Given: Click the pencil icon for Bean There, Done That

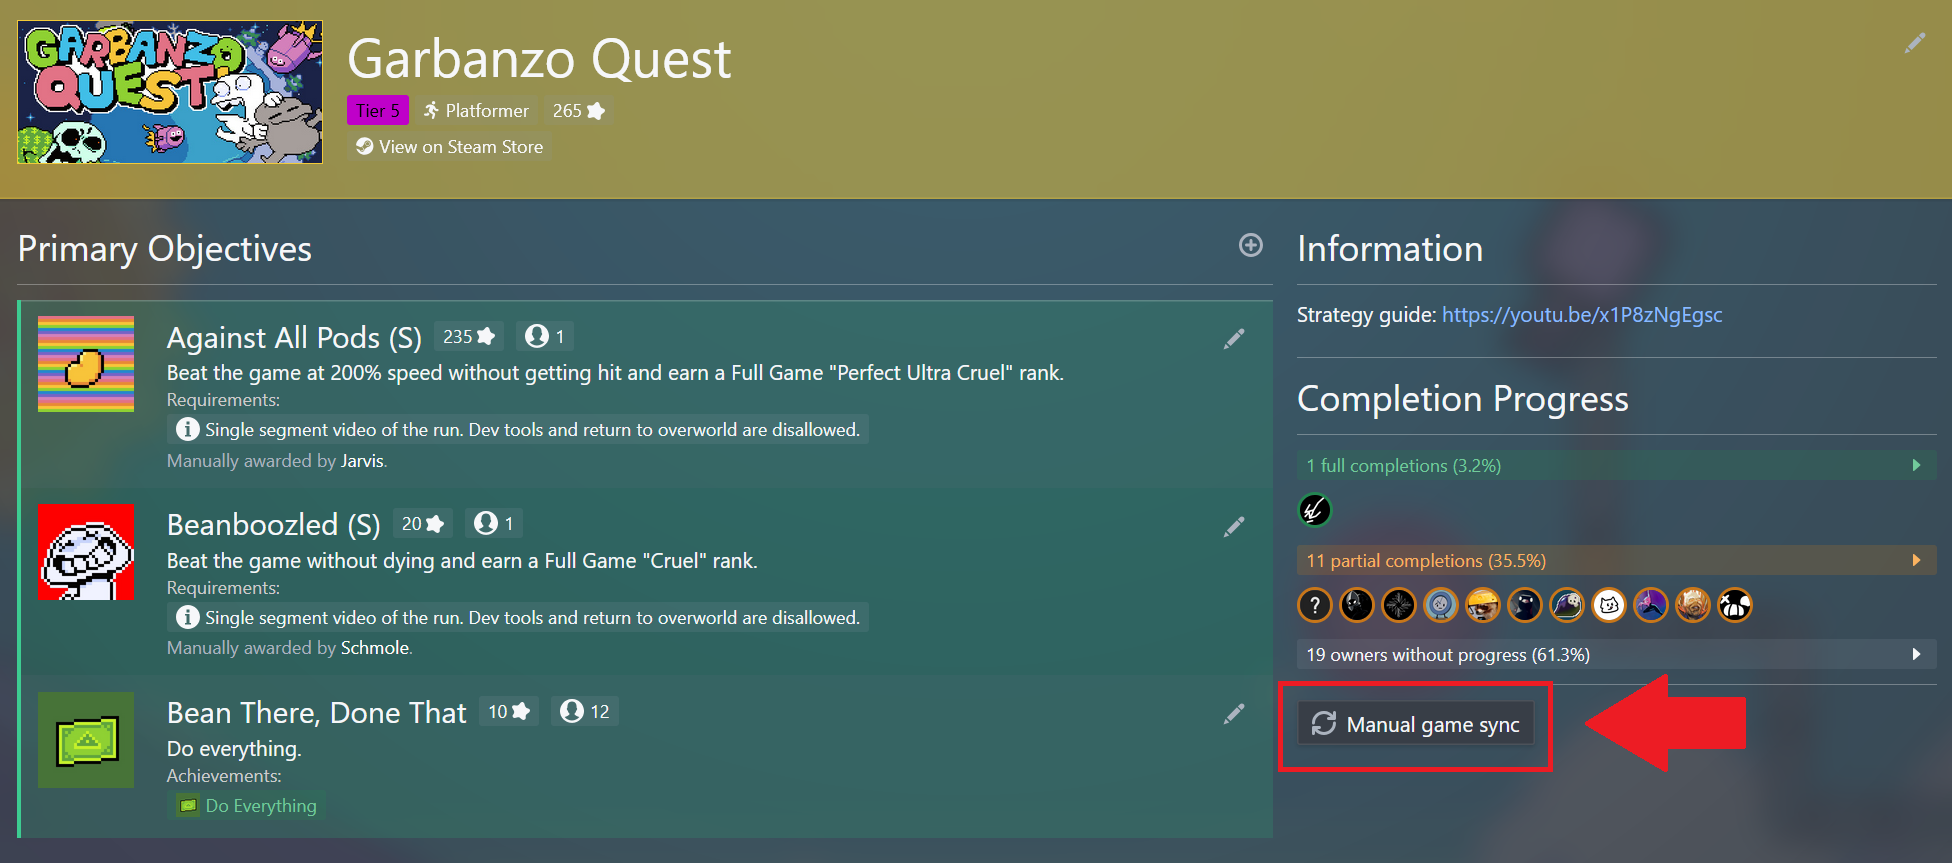Looking at the screenshot, I should pos(1234,714).
